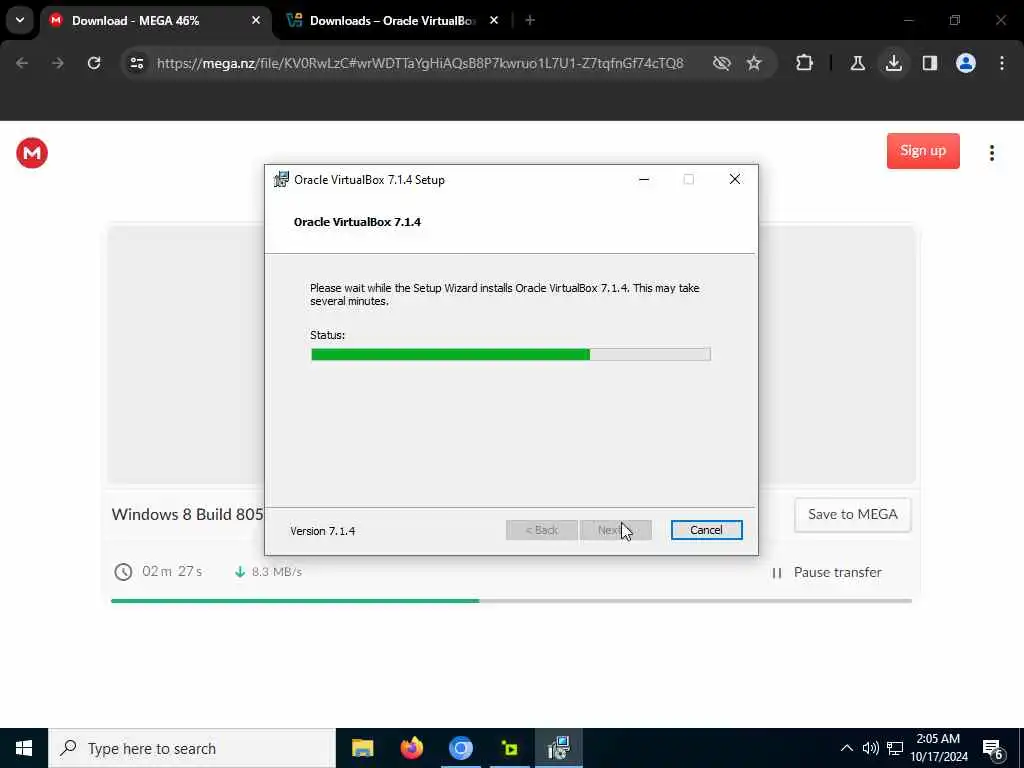Screen dimensions: 1024x768
Task: Click Save to MEGA button
Action: point(852,515)
